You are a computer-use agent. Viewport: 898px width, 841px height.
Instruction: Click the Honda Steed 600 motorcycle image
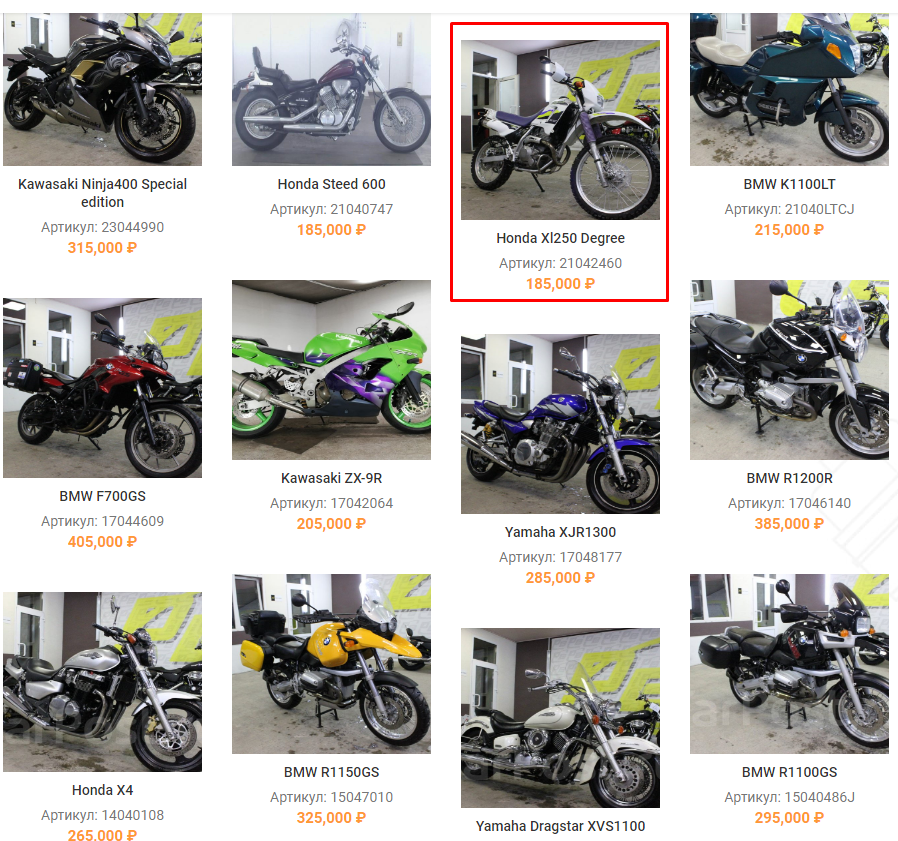coord(331,89)
